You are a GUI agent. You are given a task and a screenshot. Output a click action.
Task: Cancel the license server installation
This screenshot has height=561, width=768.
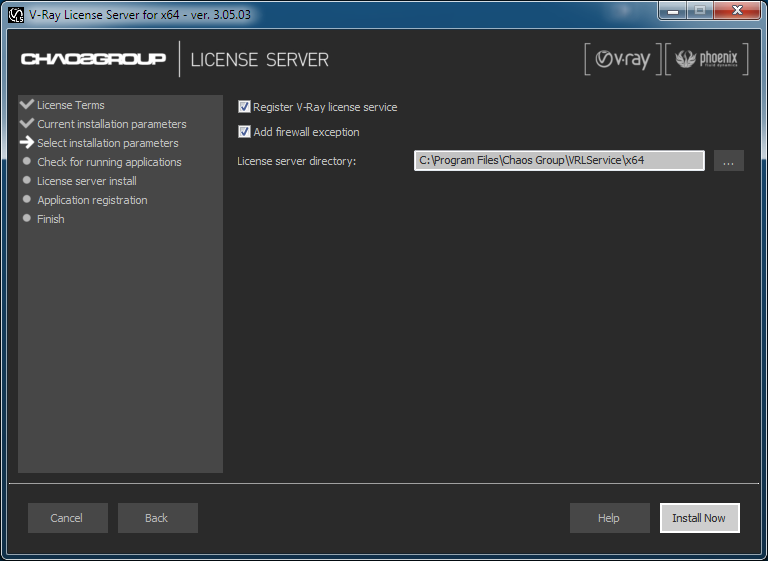[x=67, y=518]
